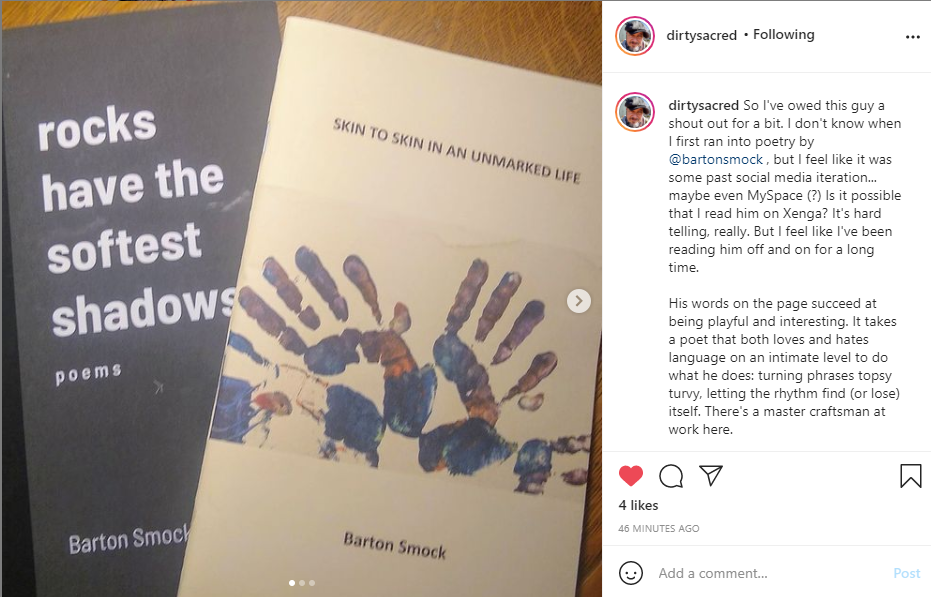The height and width of the screenshot is (597, 931).
Task: Open comments with speech bubble icon
Action: tap(671, 476)
